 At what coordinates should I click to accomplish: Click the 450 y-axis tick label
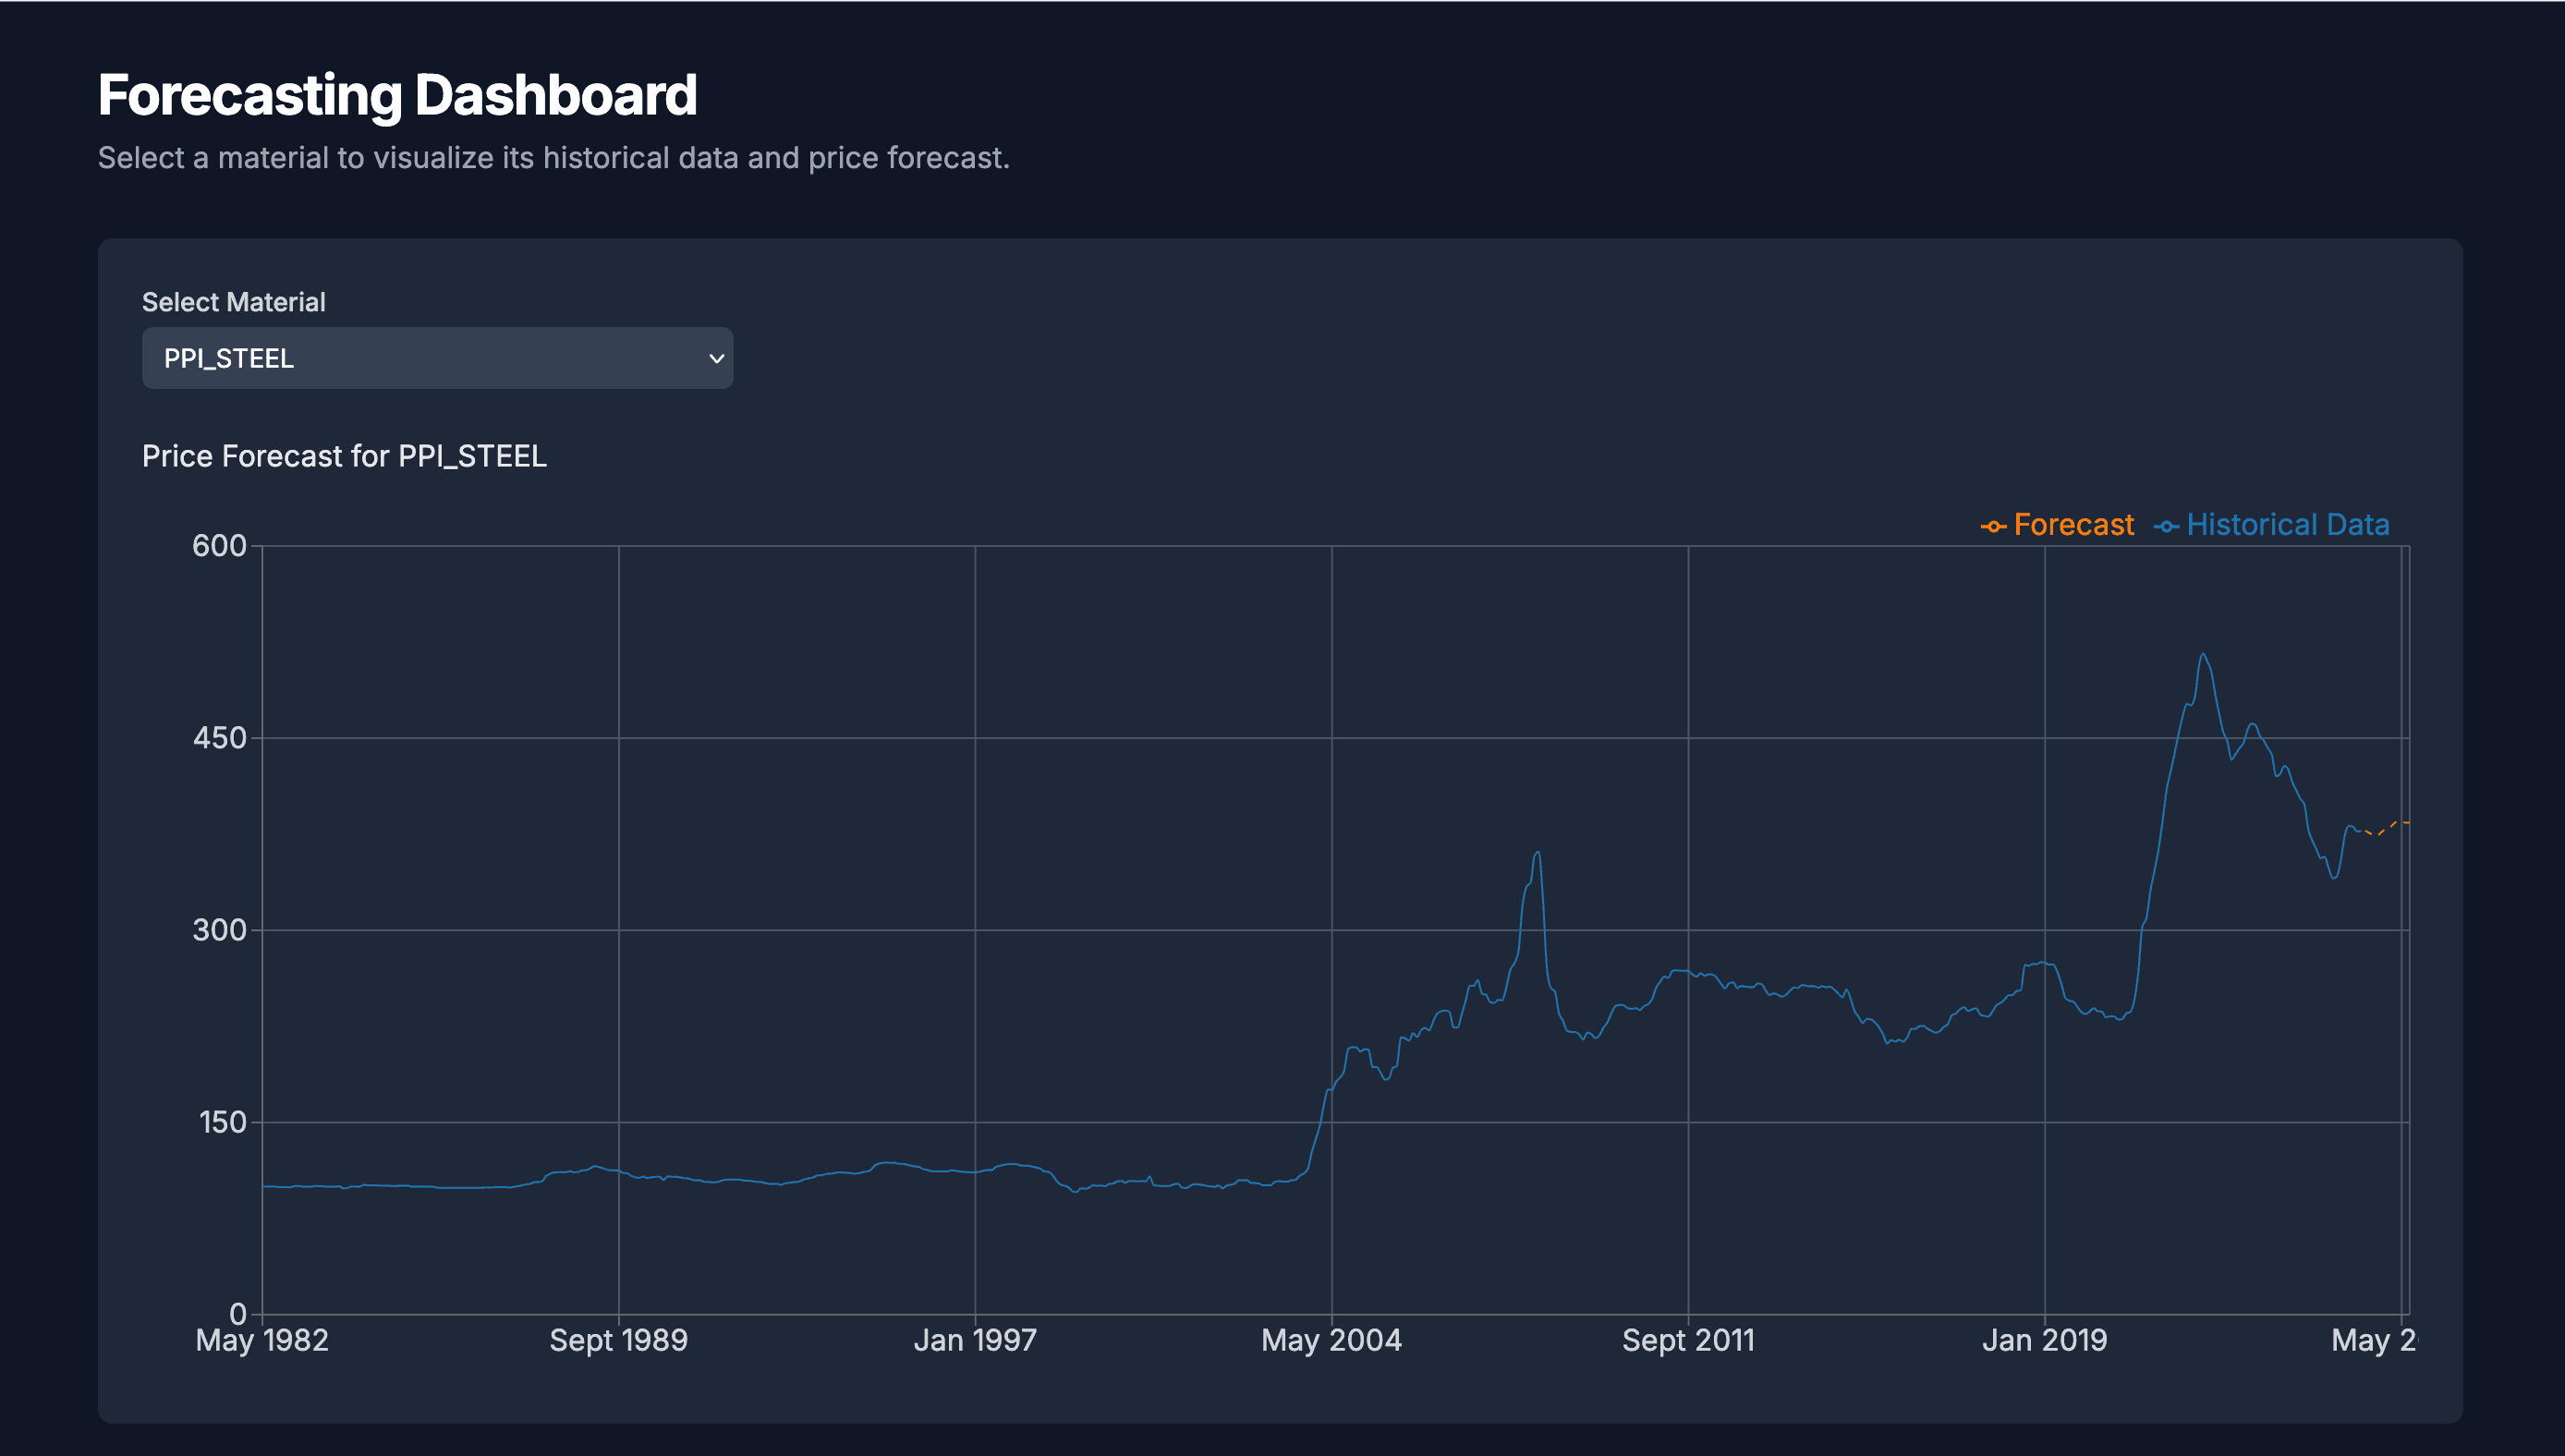219,738
